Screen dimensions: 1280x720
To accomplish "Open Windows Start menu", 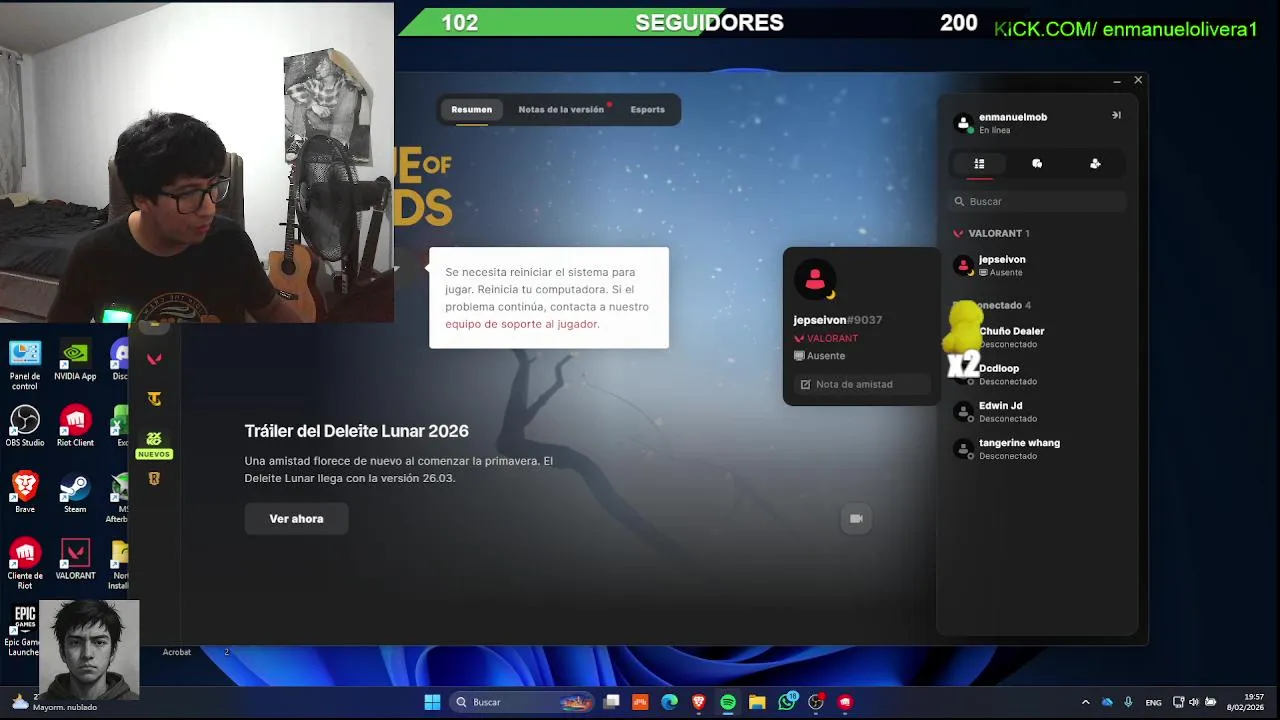I will (432, 702).
